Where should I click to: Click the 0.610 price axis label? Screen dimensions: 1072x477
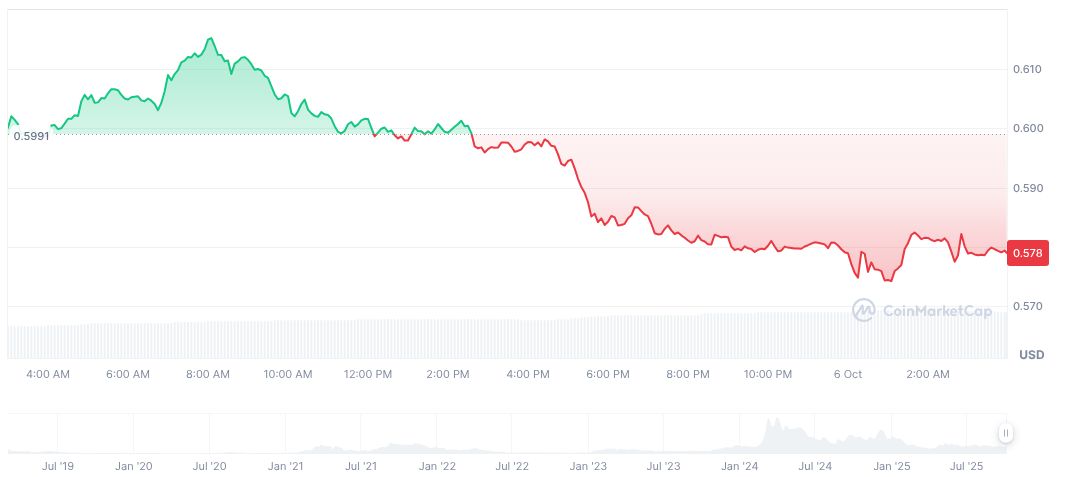1027,69
